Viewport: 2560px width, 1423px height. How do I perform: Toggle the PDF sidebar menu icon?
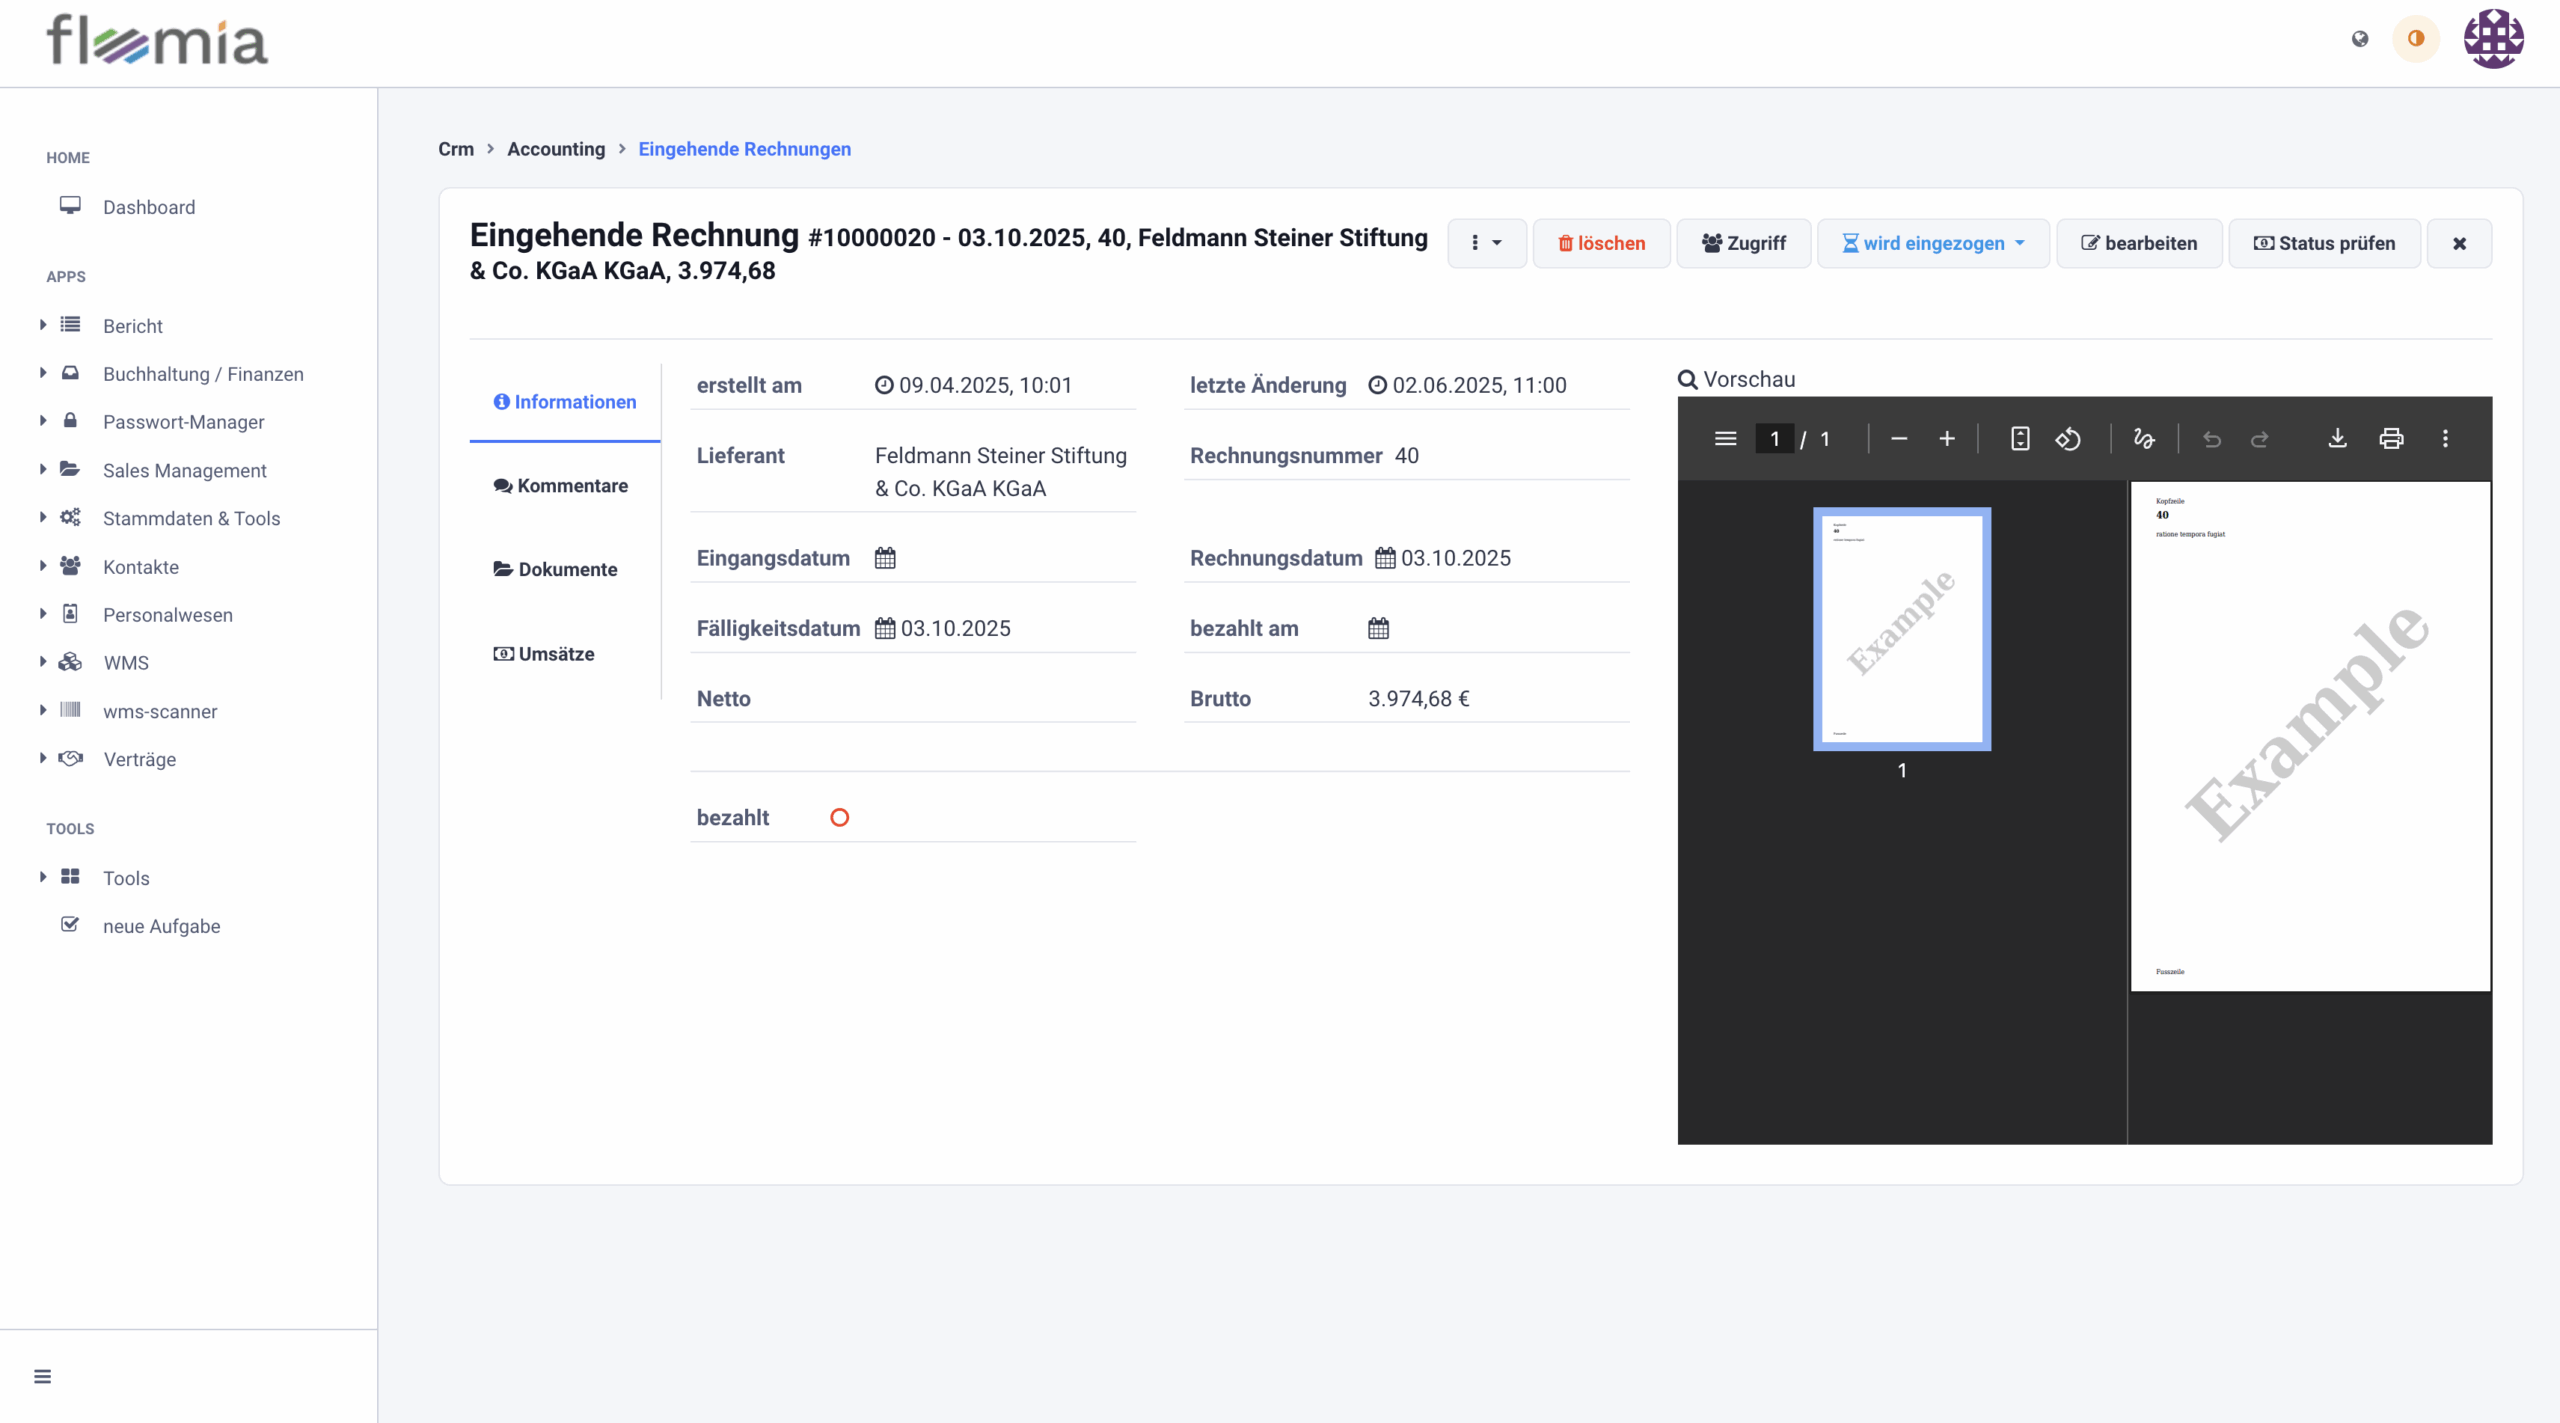coord(1725,438)
